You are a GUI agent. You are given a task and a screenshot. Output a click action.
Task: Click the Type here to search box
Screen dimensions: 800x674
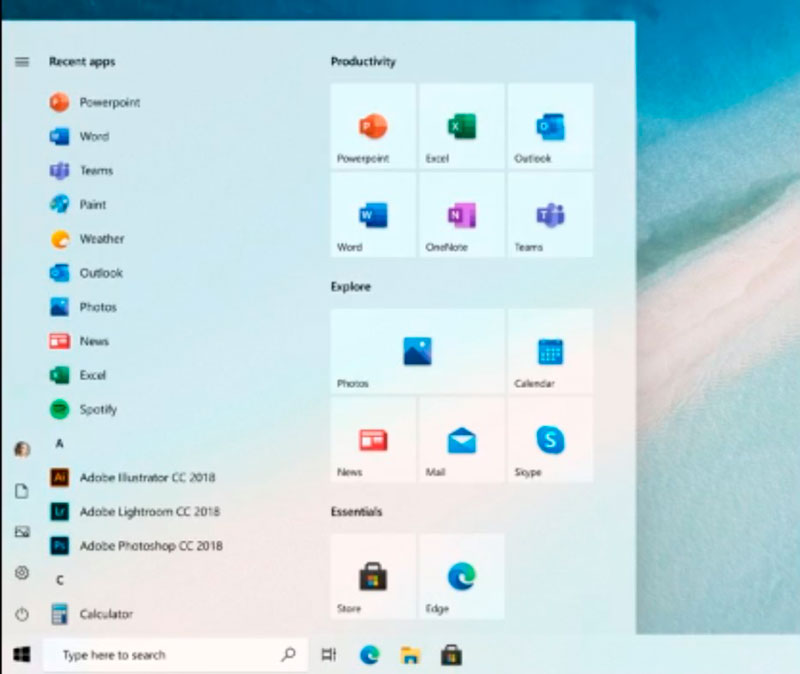point(176,655)
